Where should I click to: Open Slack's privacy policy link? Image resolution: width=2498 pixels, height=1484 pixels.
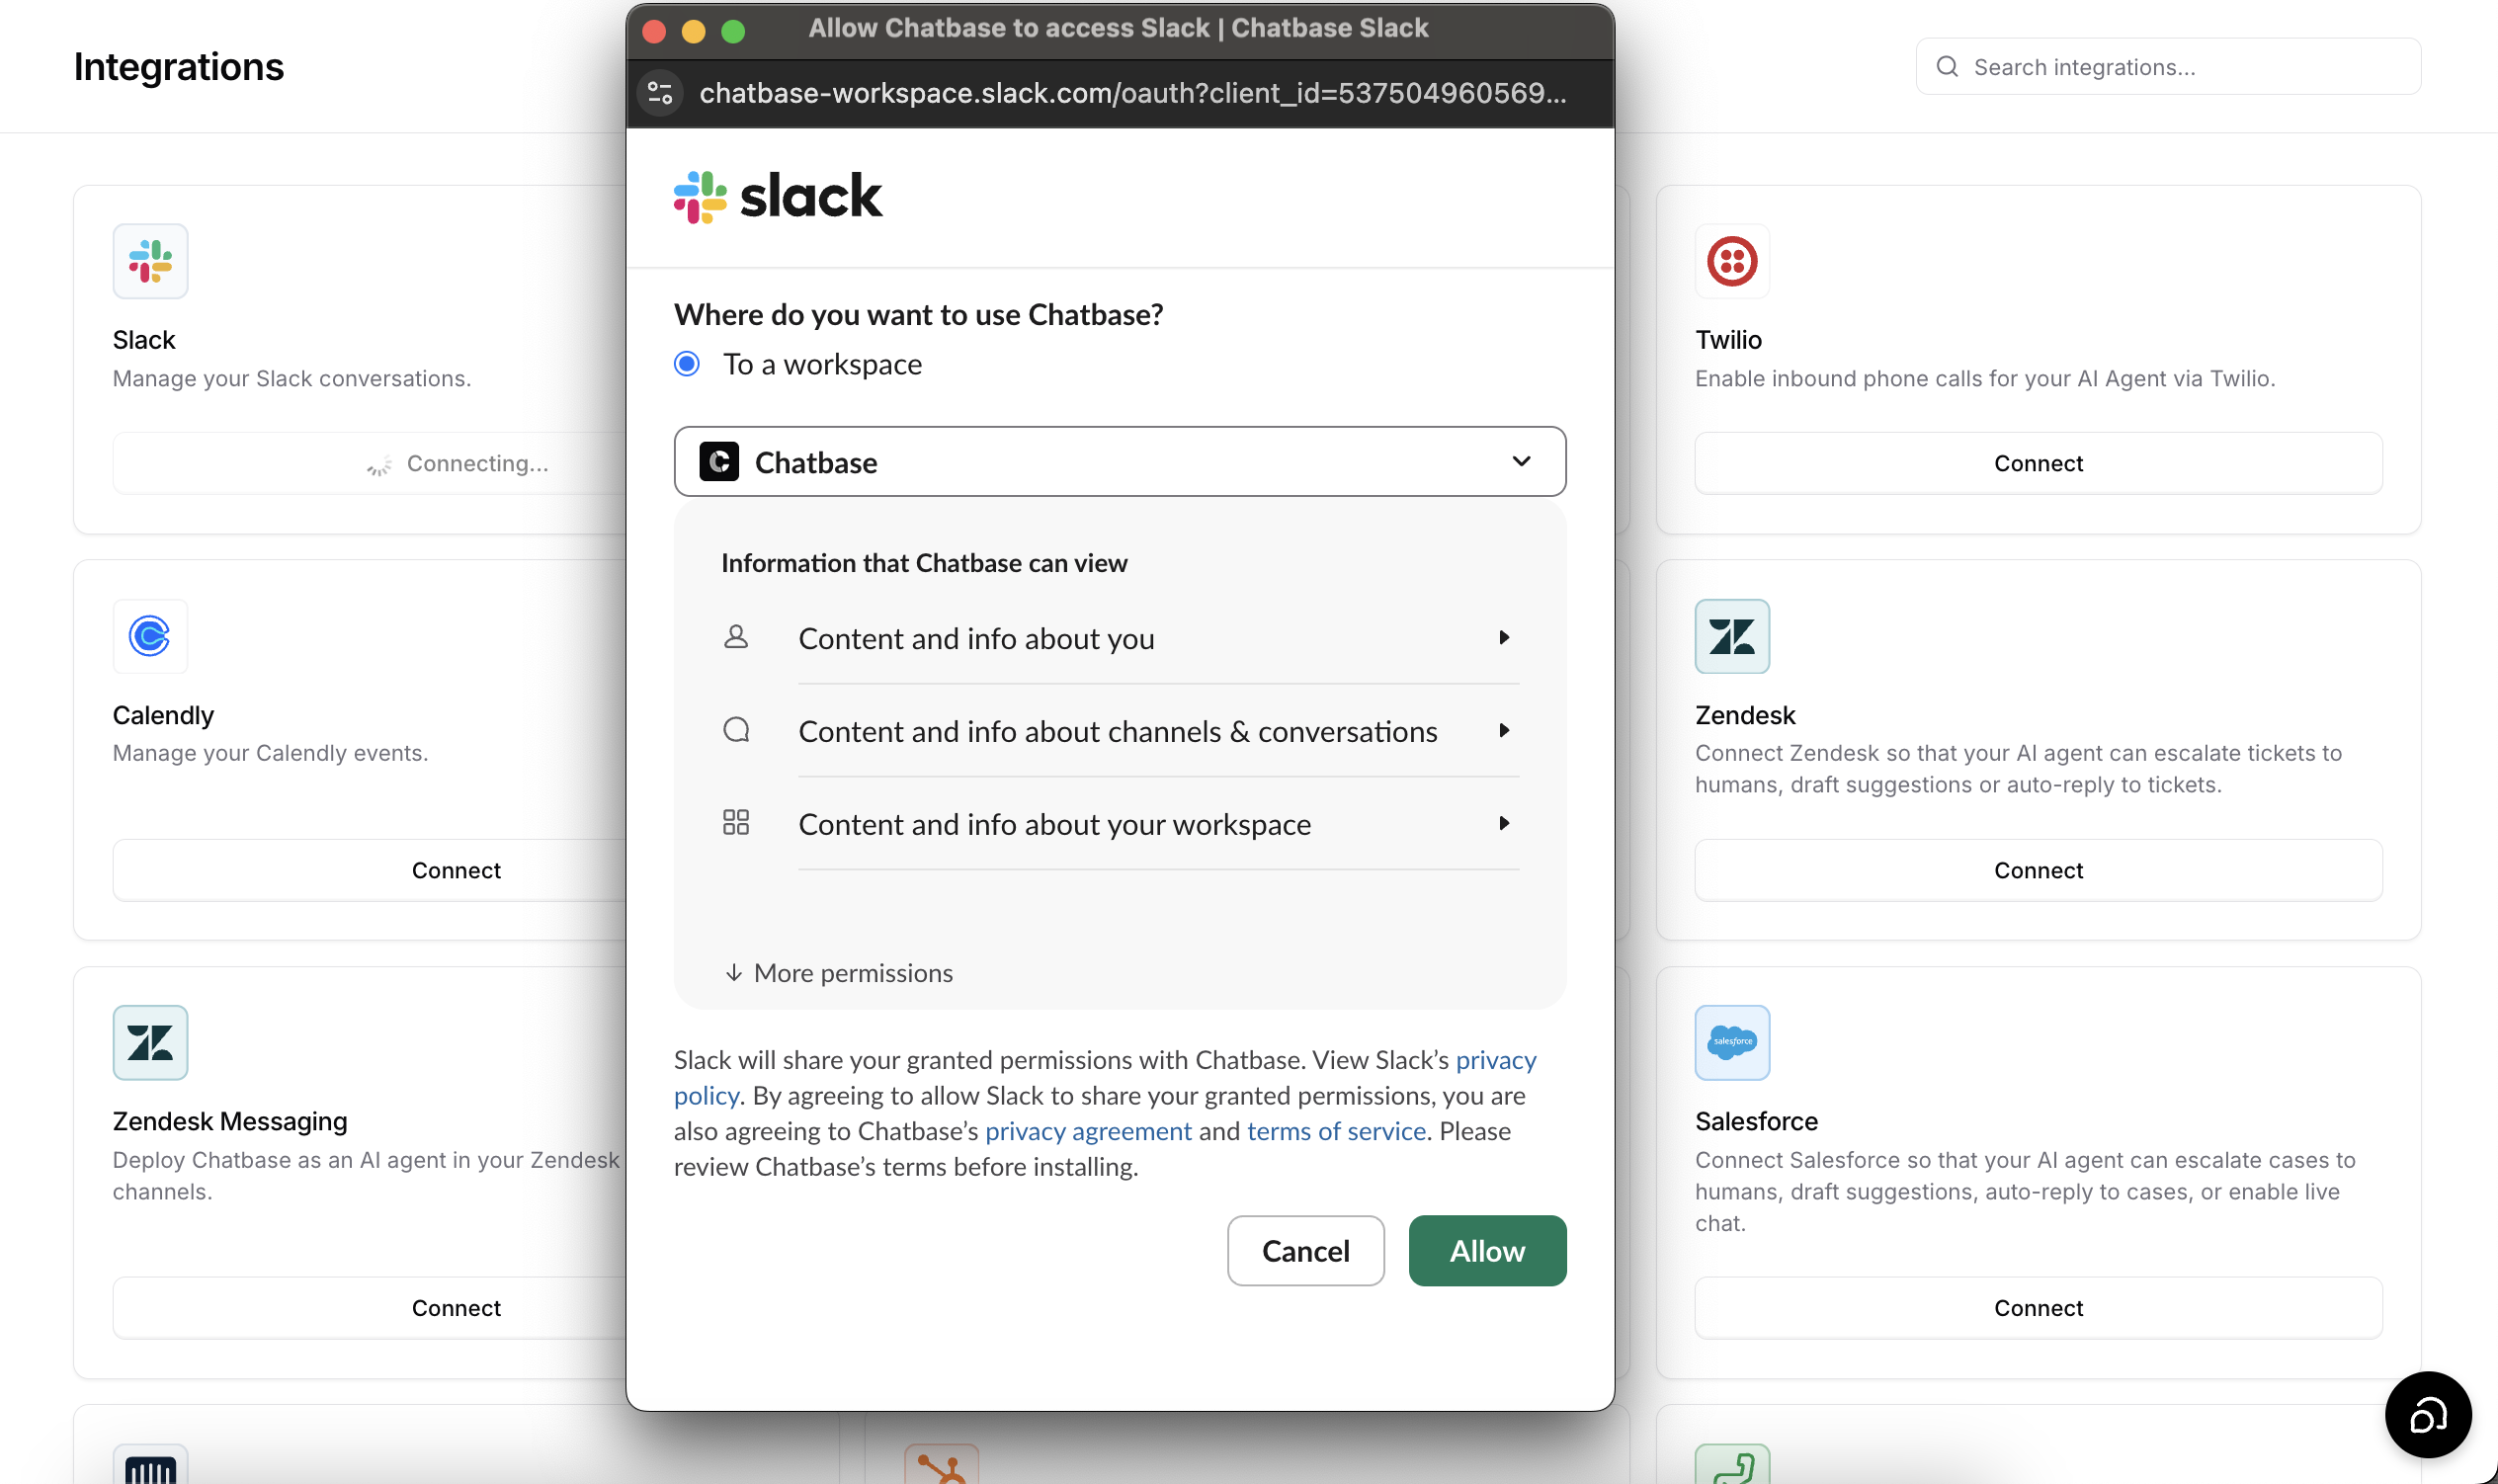1495,1060
